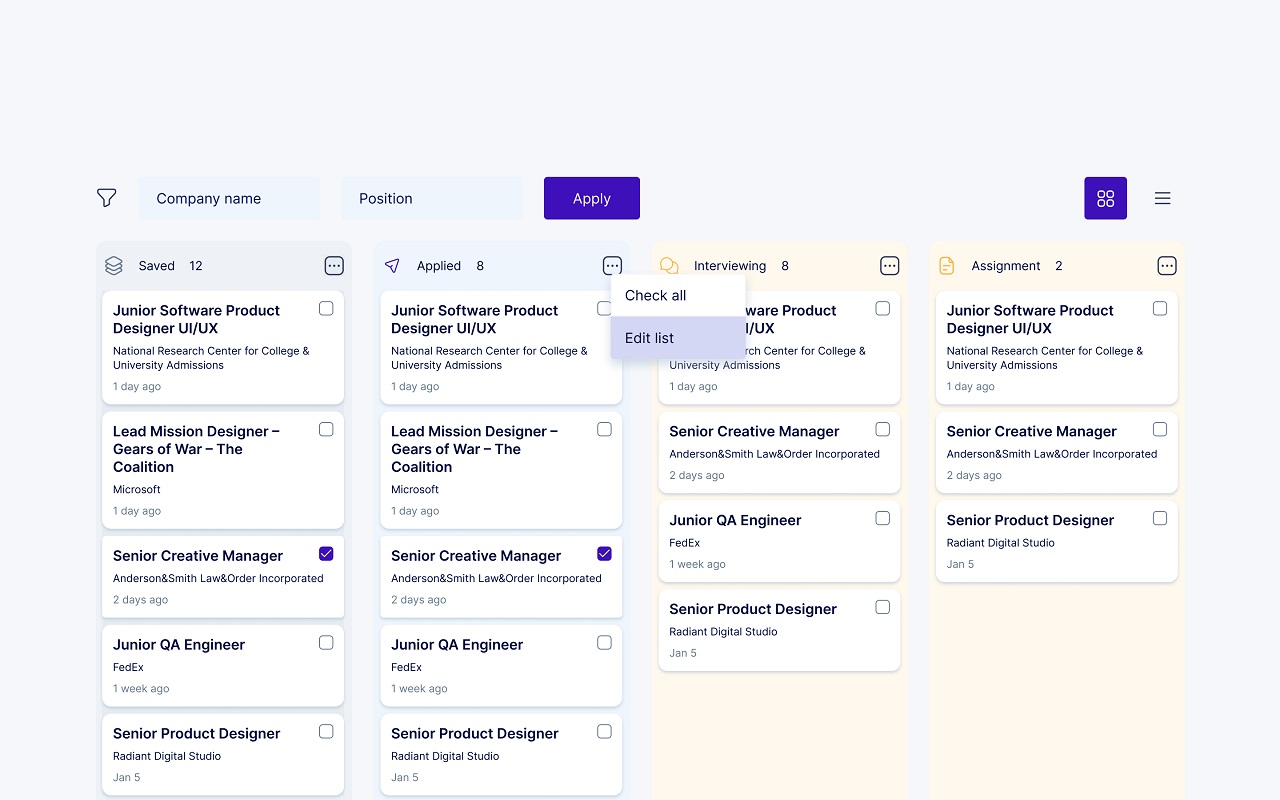This screenshot has height=800, width=1280.
Task: Select the chat bubble icon beside Interviewing
Action: pyautogui.click(x=669, y=265)
